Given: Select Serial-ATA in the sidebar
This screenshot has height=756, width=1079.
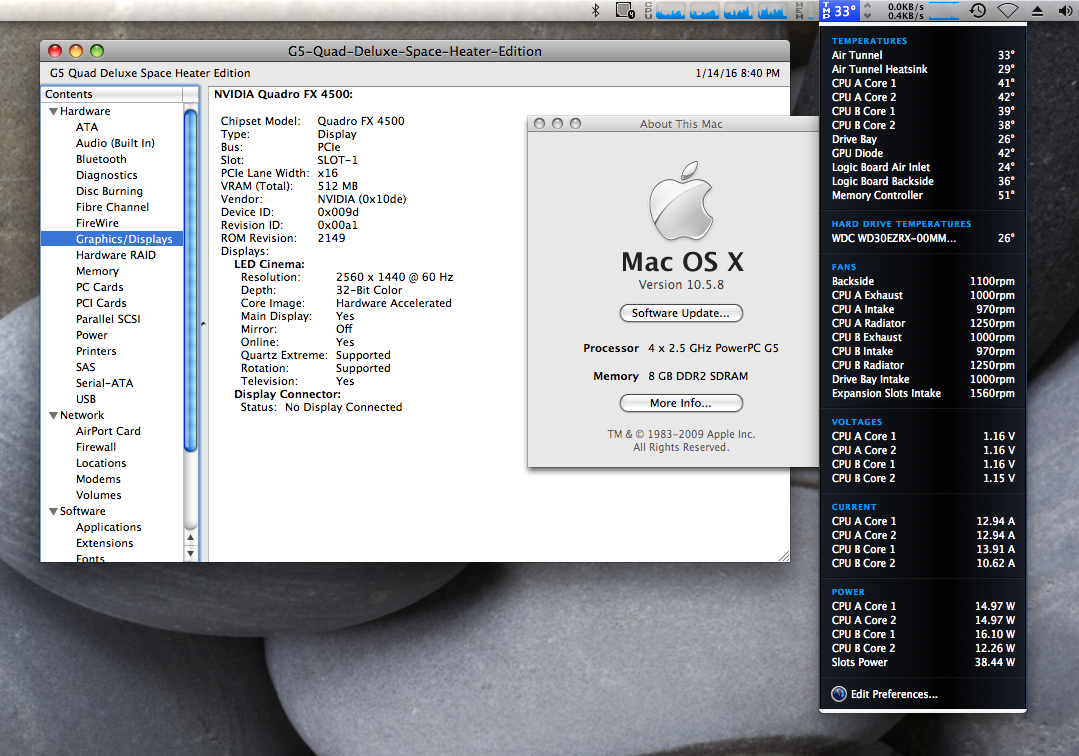Looking at the screenshot, I should (x=105, y=383).
